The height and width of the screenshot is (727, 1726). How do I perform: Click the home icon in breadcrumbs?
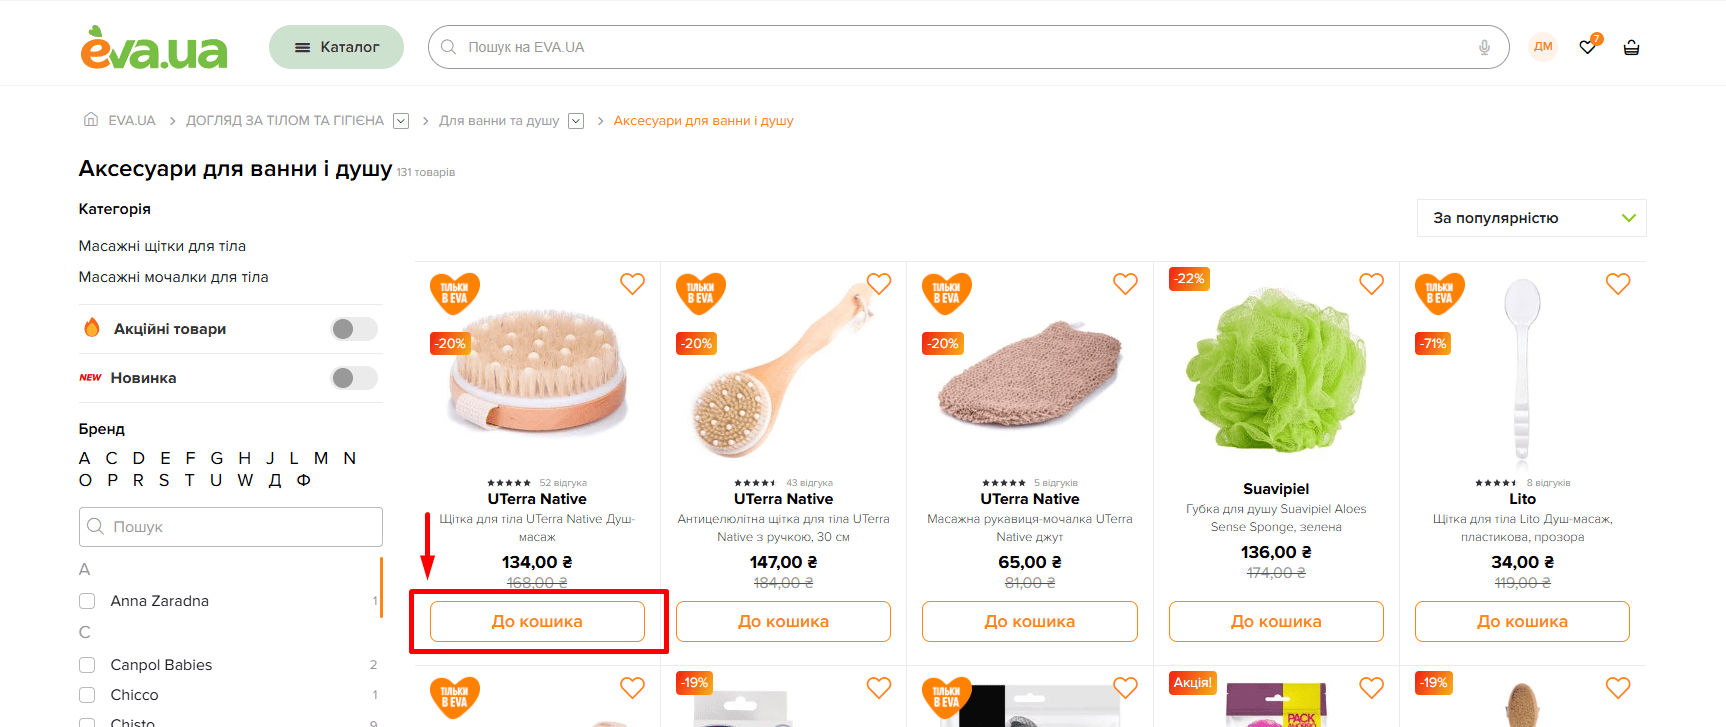(91, 120)
